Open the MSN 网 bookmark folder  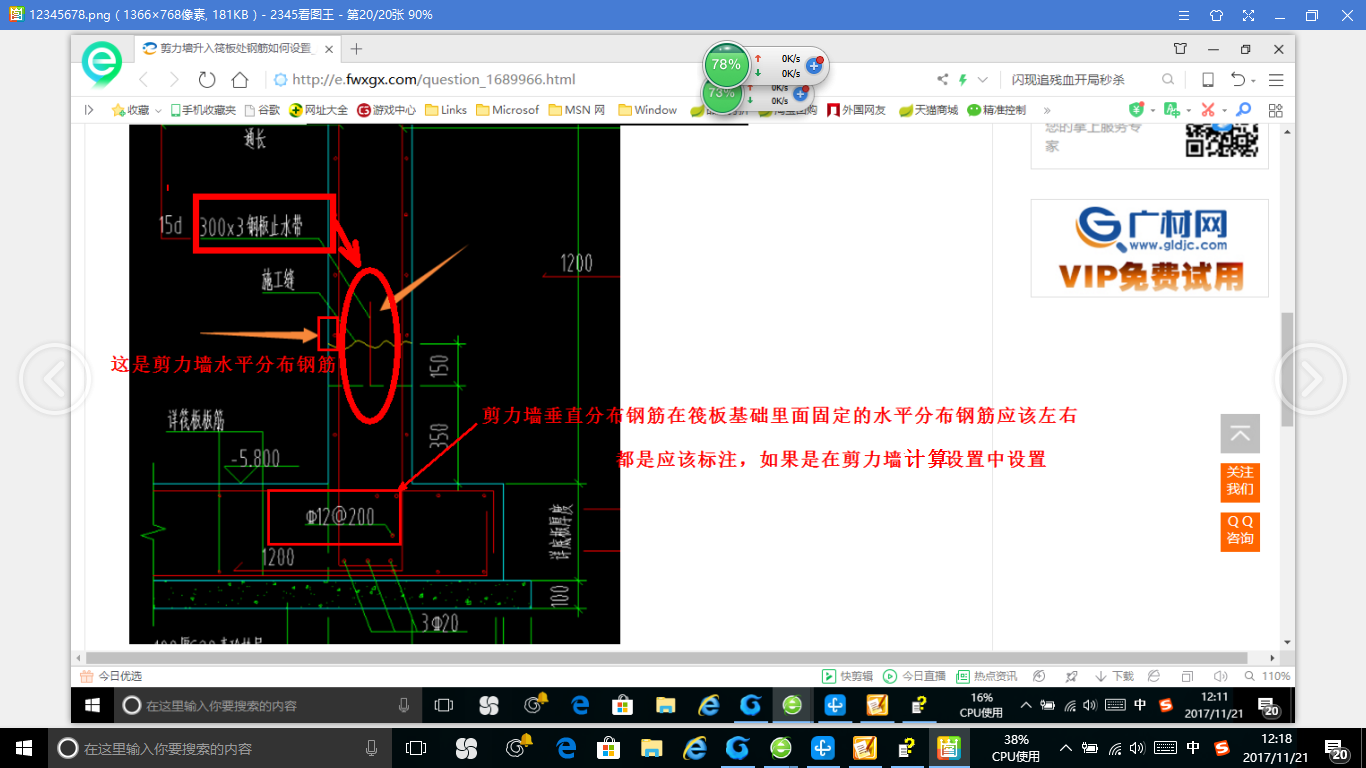pos(577,110)
